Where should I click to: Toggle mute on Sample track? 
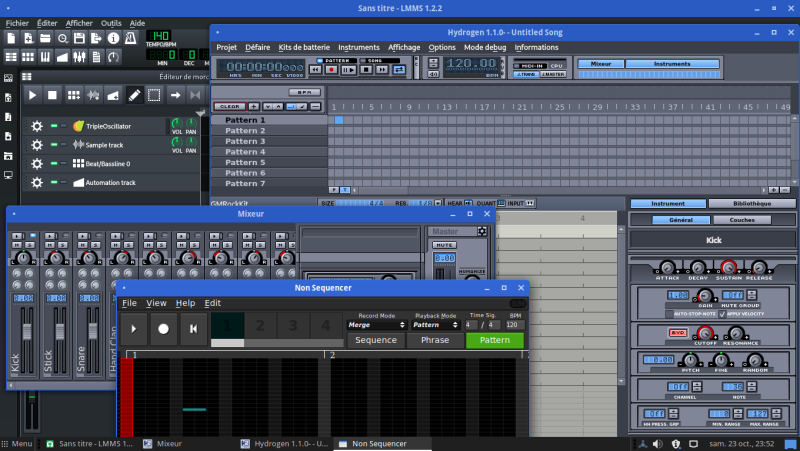(55, 145)
